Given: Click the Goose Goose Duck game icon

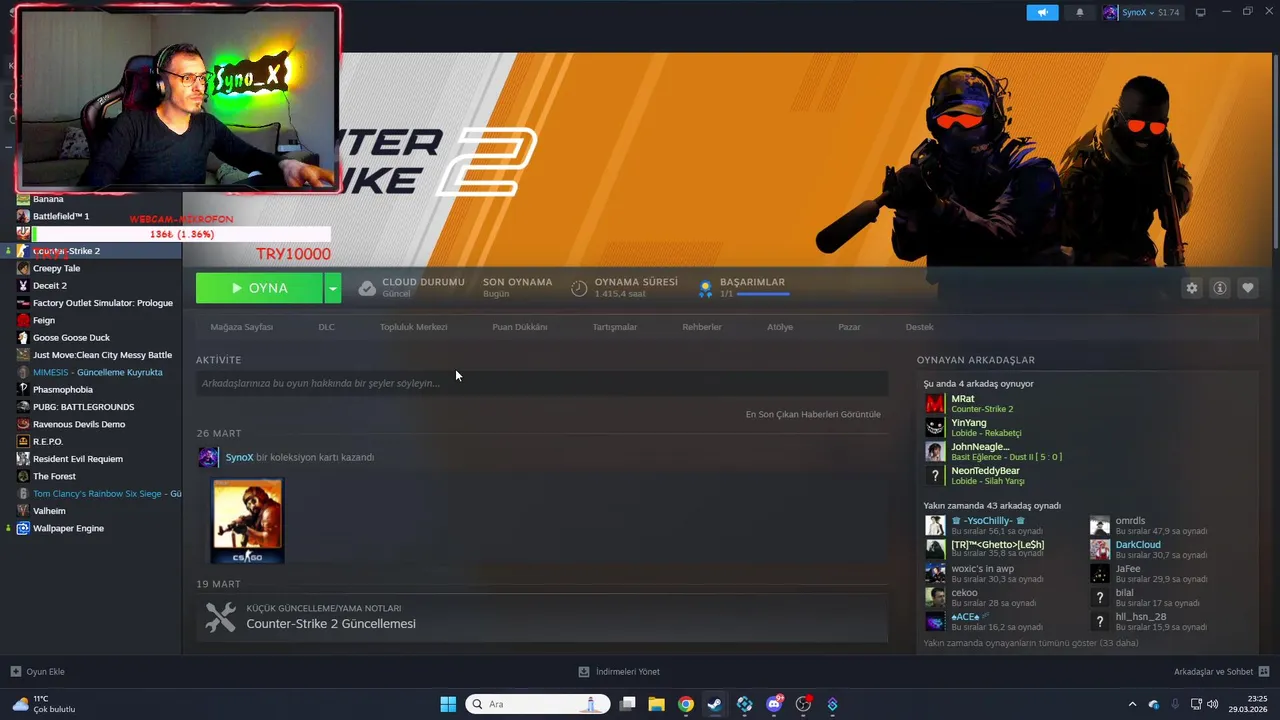Looking at the screenshot, I should (23, 338).
